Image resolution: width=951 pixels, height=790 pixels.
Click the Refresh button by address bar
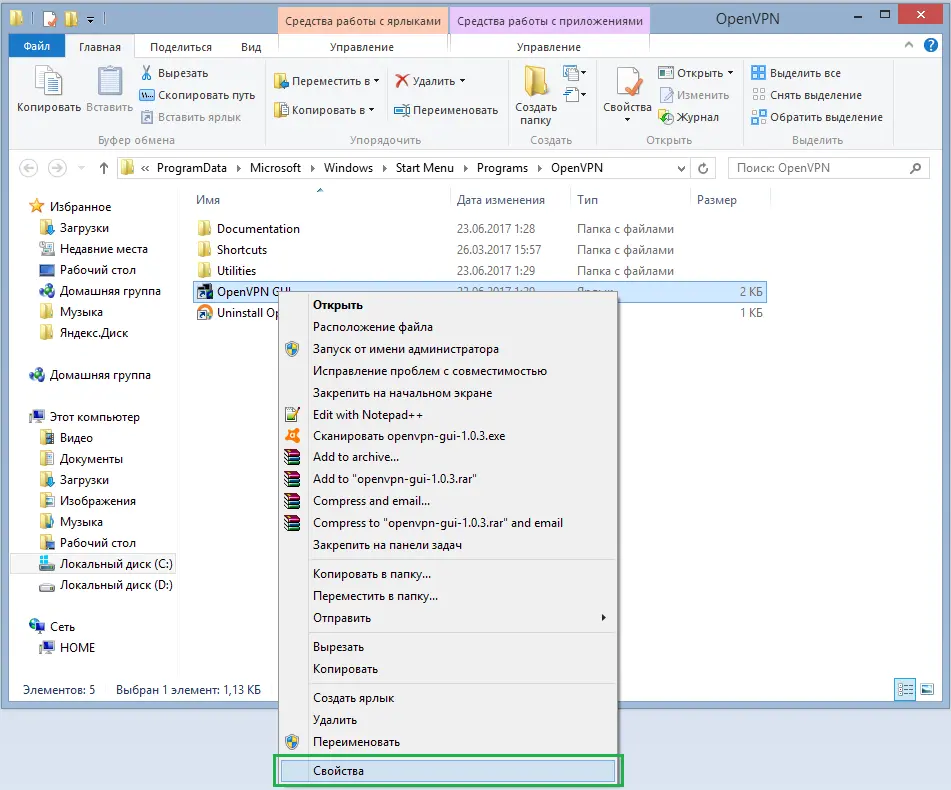pos(703,168)
